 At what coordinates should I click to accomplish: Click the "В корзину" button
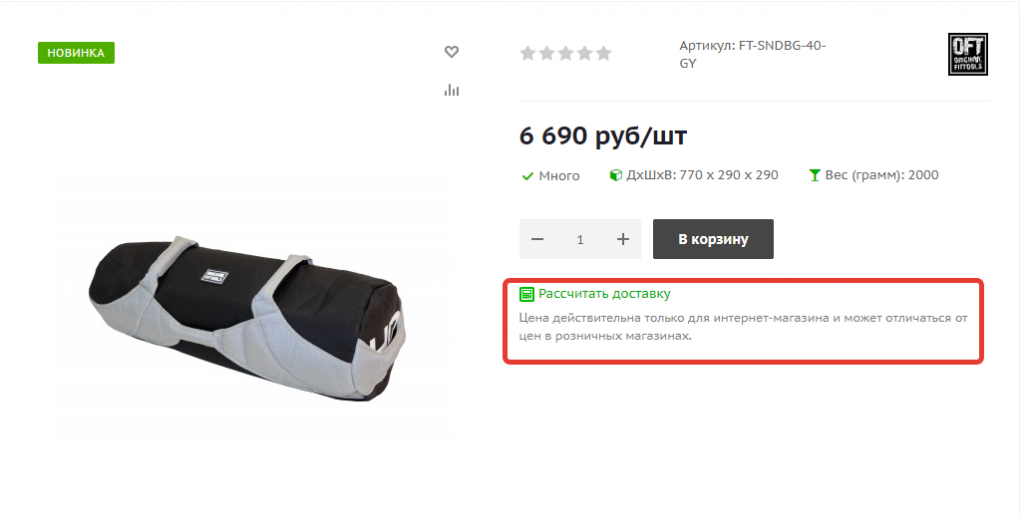(713, 239)
